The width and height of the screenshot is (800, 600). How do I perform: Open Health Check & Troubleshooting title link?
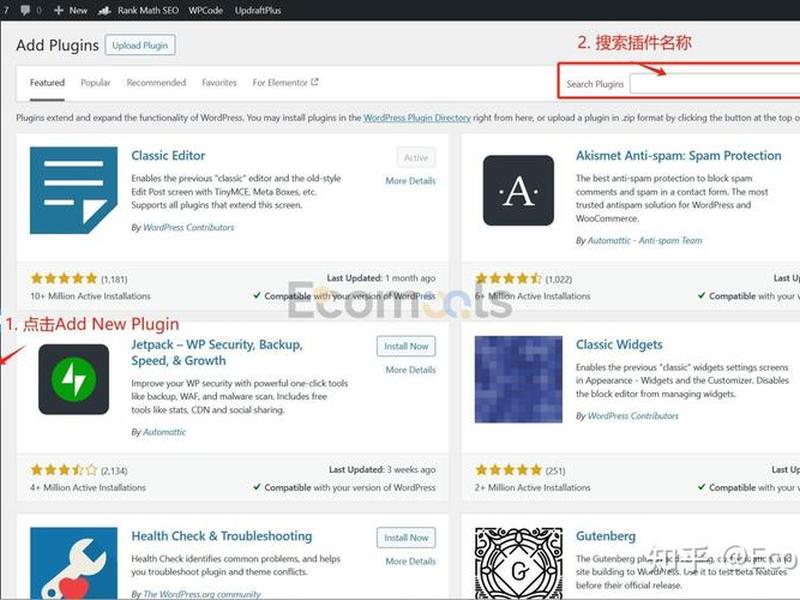(x=221, y=536)
